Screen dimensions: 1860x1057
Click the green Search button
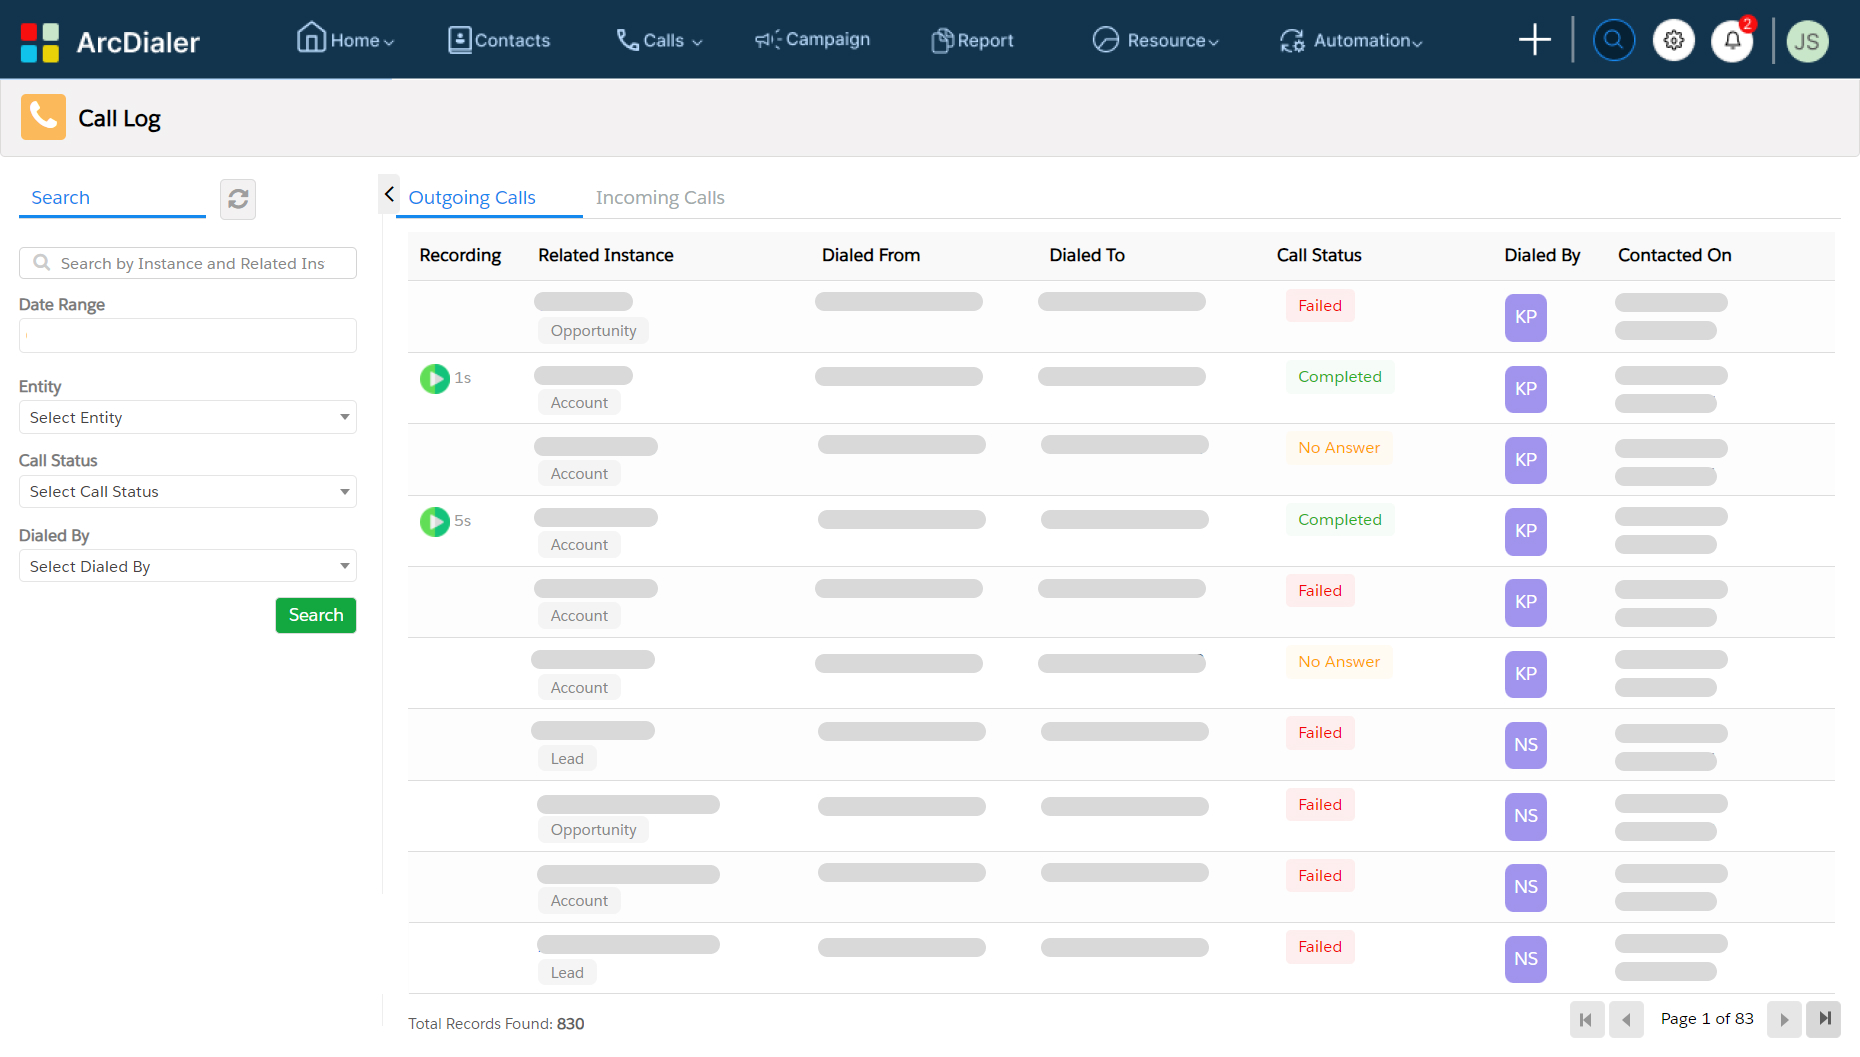tap(315, 615)
